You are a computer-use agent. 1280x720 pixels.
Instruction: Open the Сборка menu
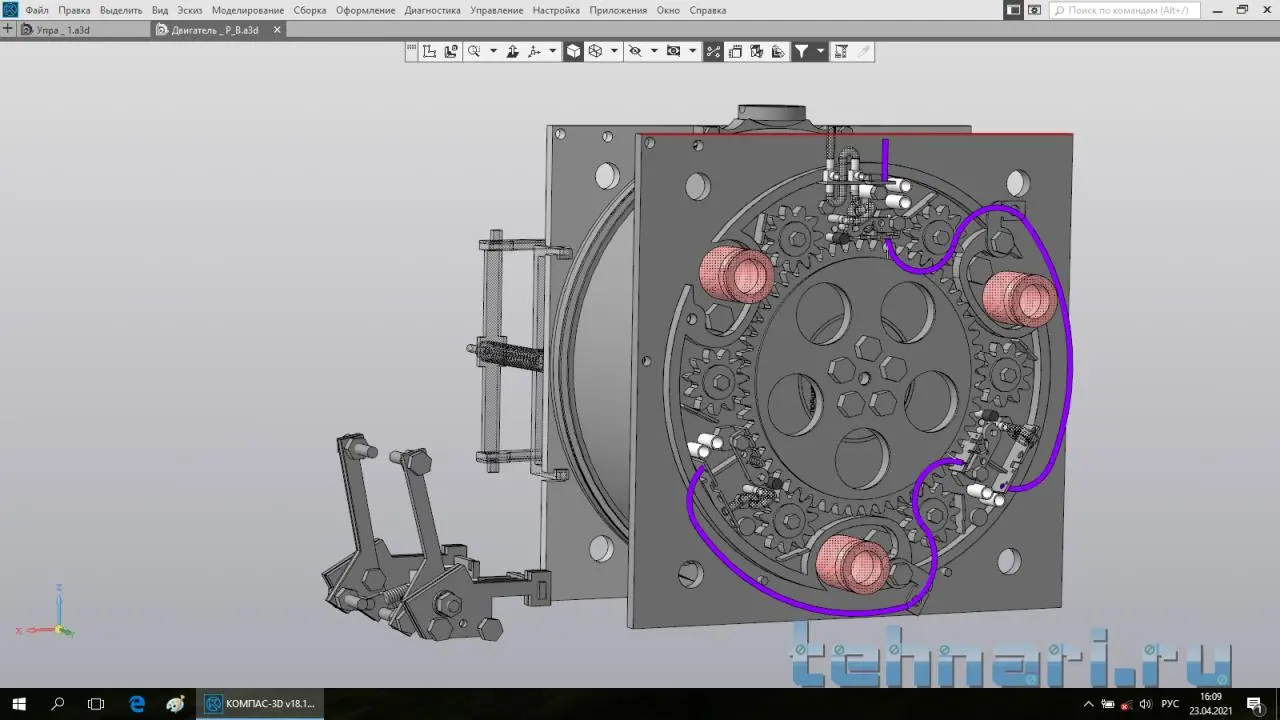[310, 10]
